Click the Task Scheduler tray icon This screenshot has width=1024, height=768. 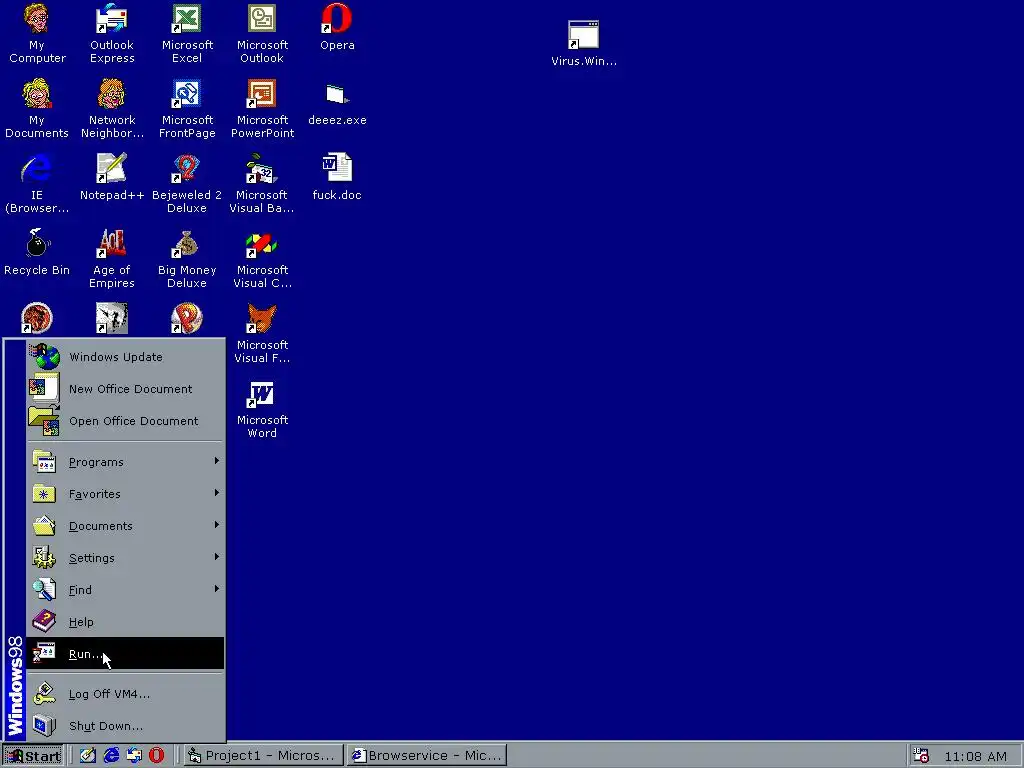921,756
